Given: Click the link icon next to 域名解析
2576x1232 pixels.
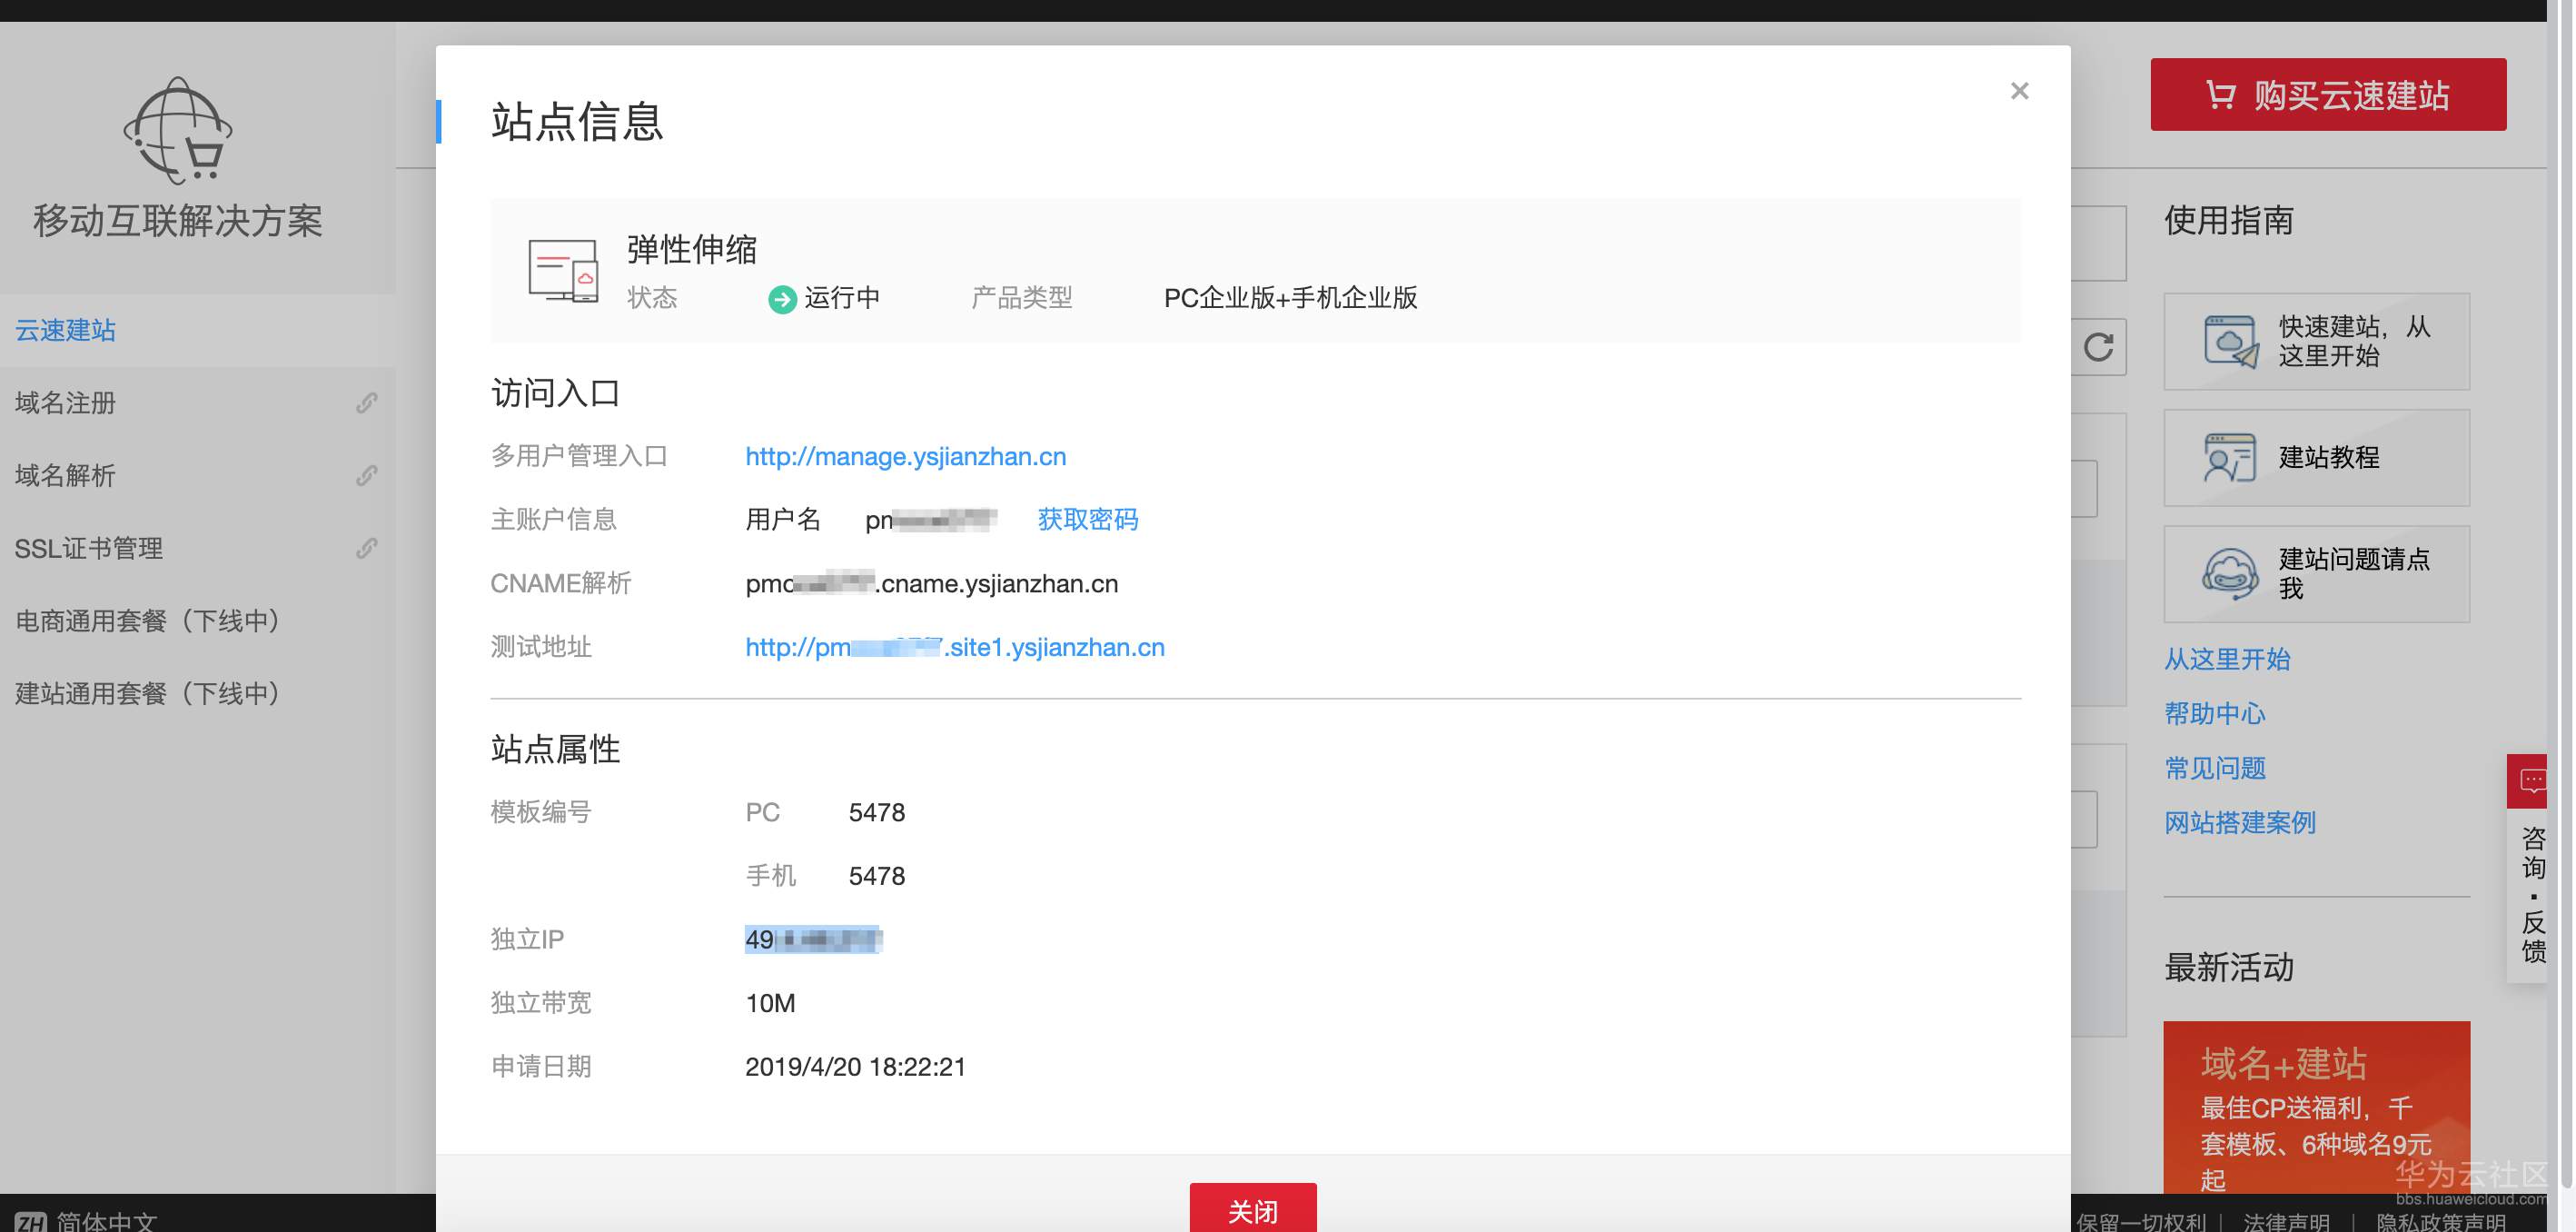Looking at the screenshot, I should click(x=367, y=475).
